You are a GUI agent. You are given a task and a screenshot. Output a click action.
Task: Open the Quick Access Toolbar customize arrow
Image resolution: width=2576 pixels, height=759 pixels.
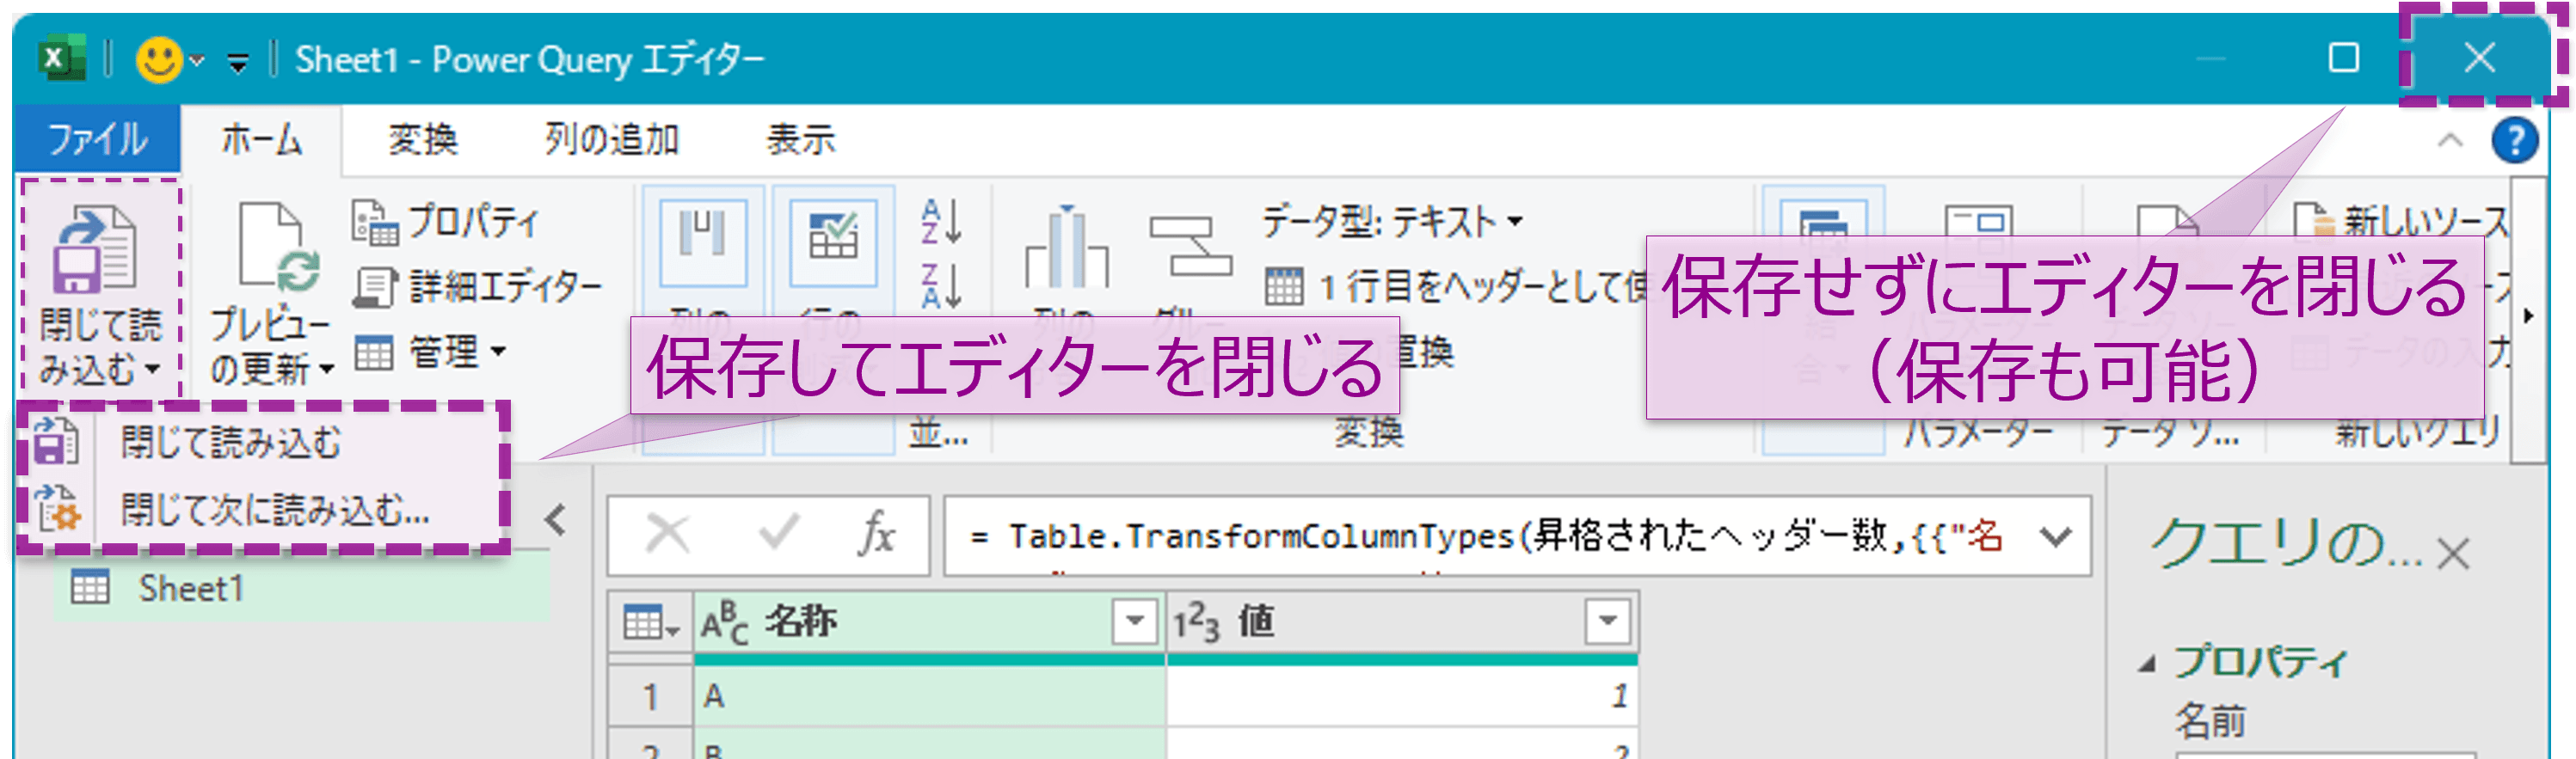click(237, 63)
